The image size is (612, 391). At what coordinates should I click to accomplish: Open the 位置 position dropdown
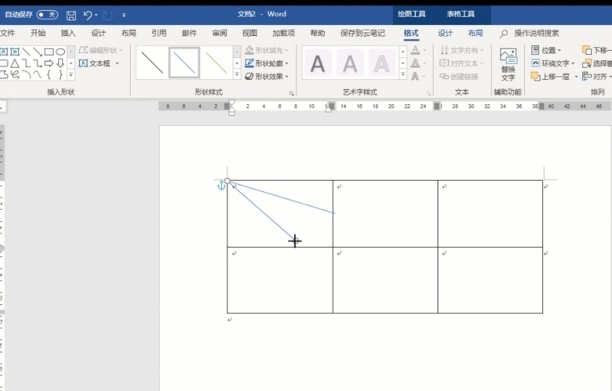546,50
